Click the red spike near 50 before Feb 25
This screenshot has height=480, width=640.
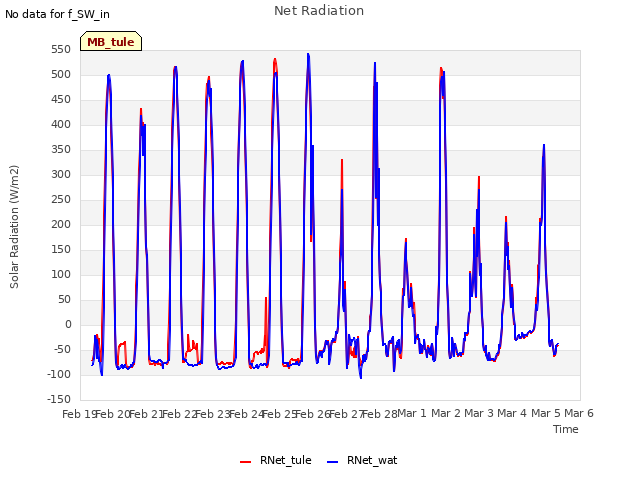pyautogui.click(x=266, y=299)
